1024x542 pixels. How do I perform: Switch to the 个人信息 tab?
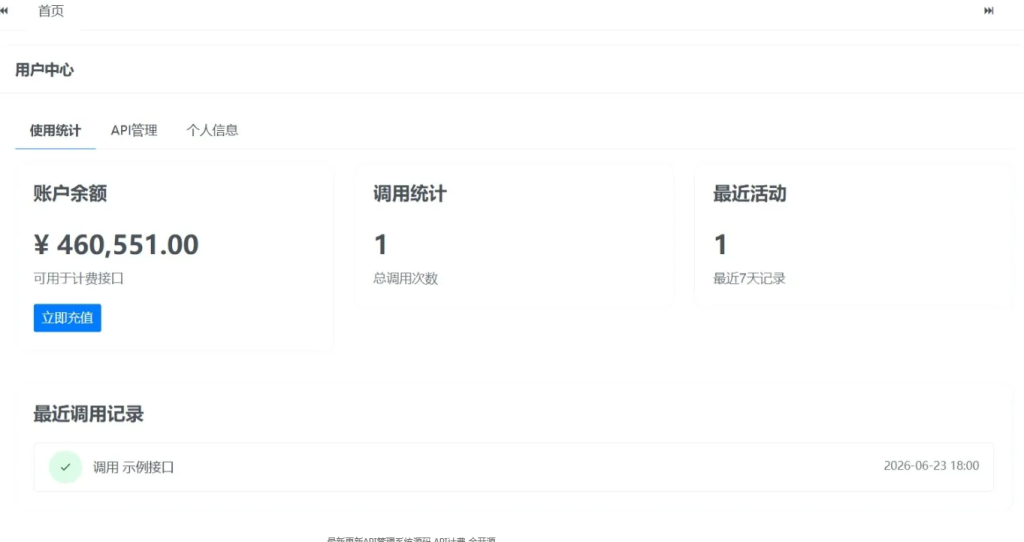212,131
